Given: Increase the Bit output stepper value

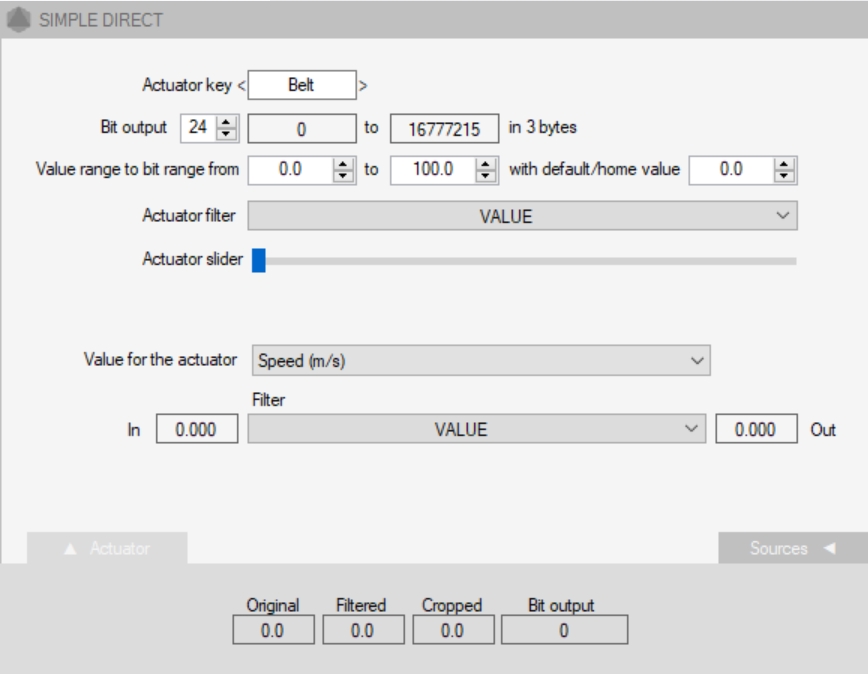Looking at the screenshot, I should click(x=226, y=123).
